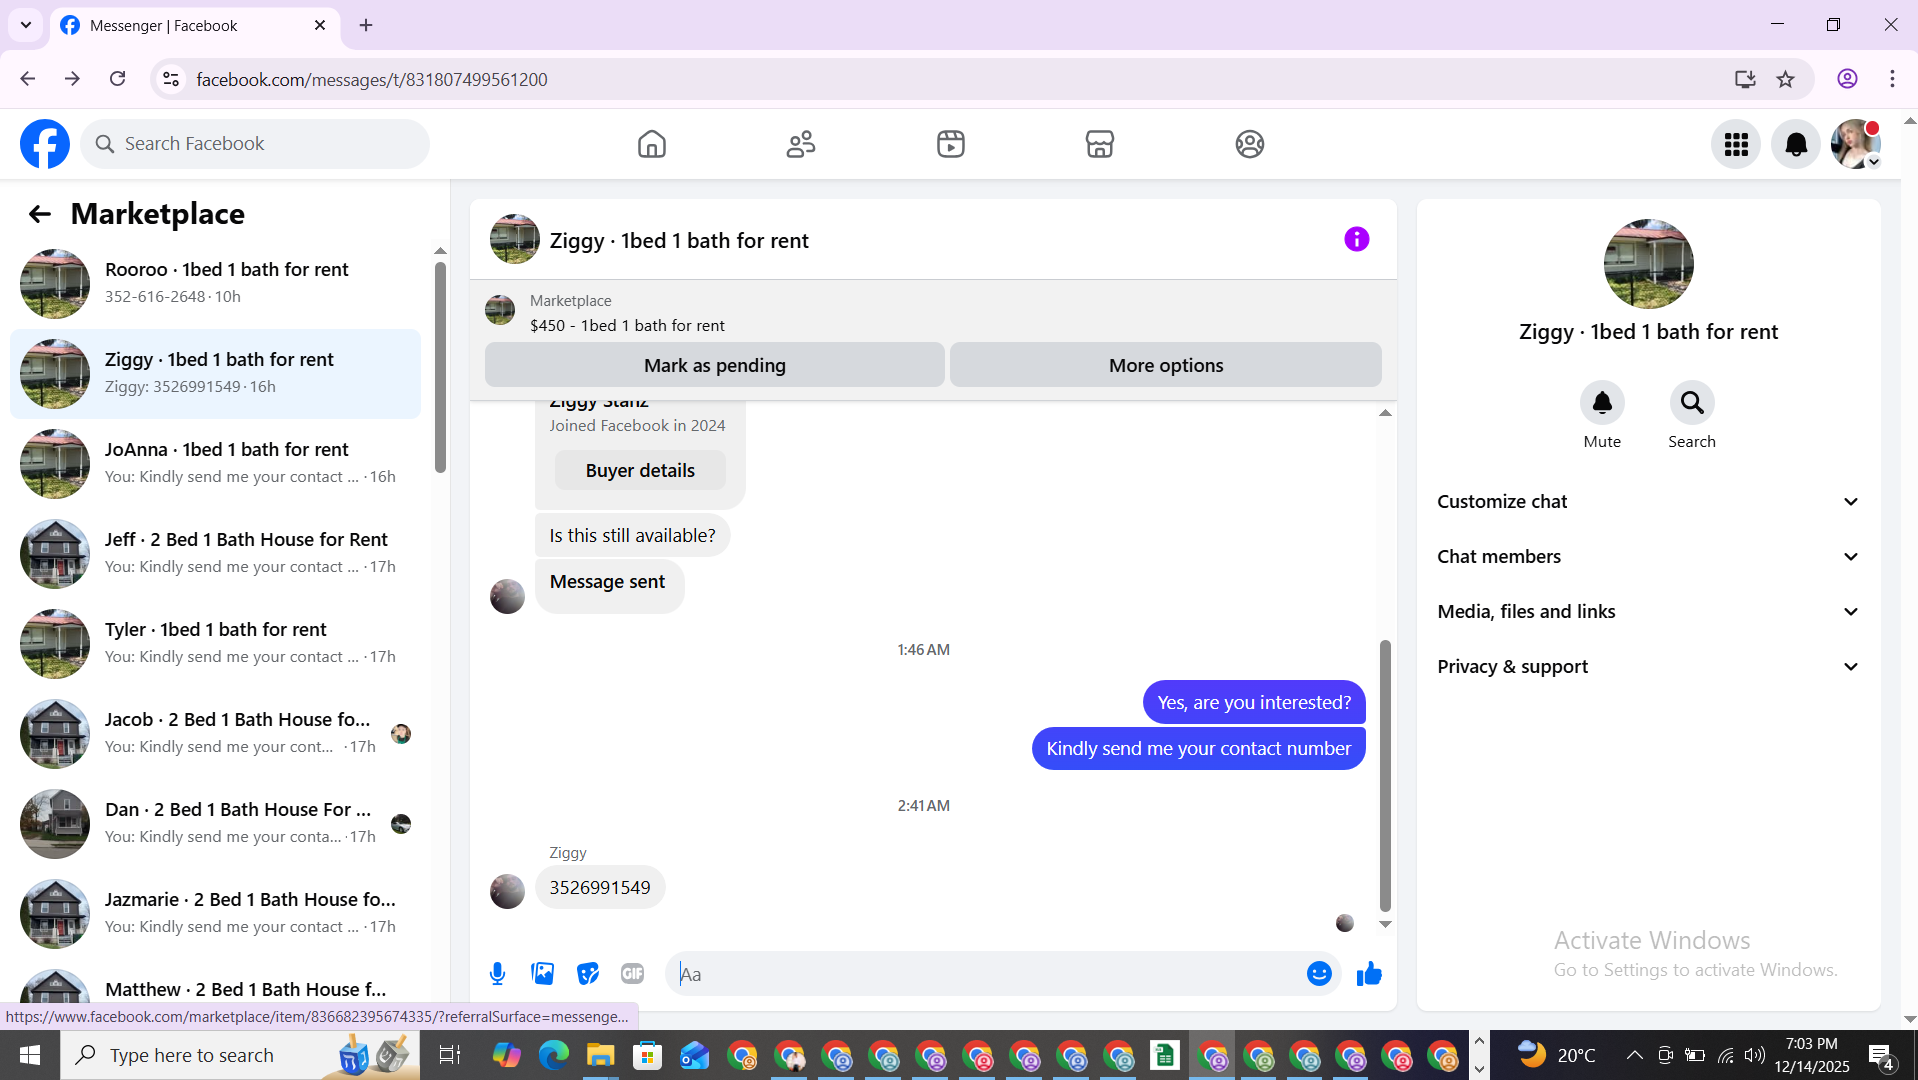This screenshot has width=1918, height=1080.
Task: Open the account profile picture menu
Action: 1856,145
